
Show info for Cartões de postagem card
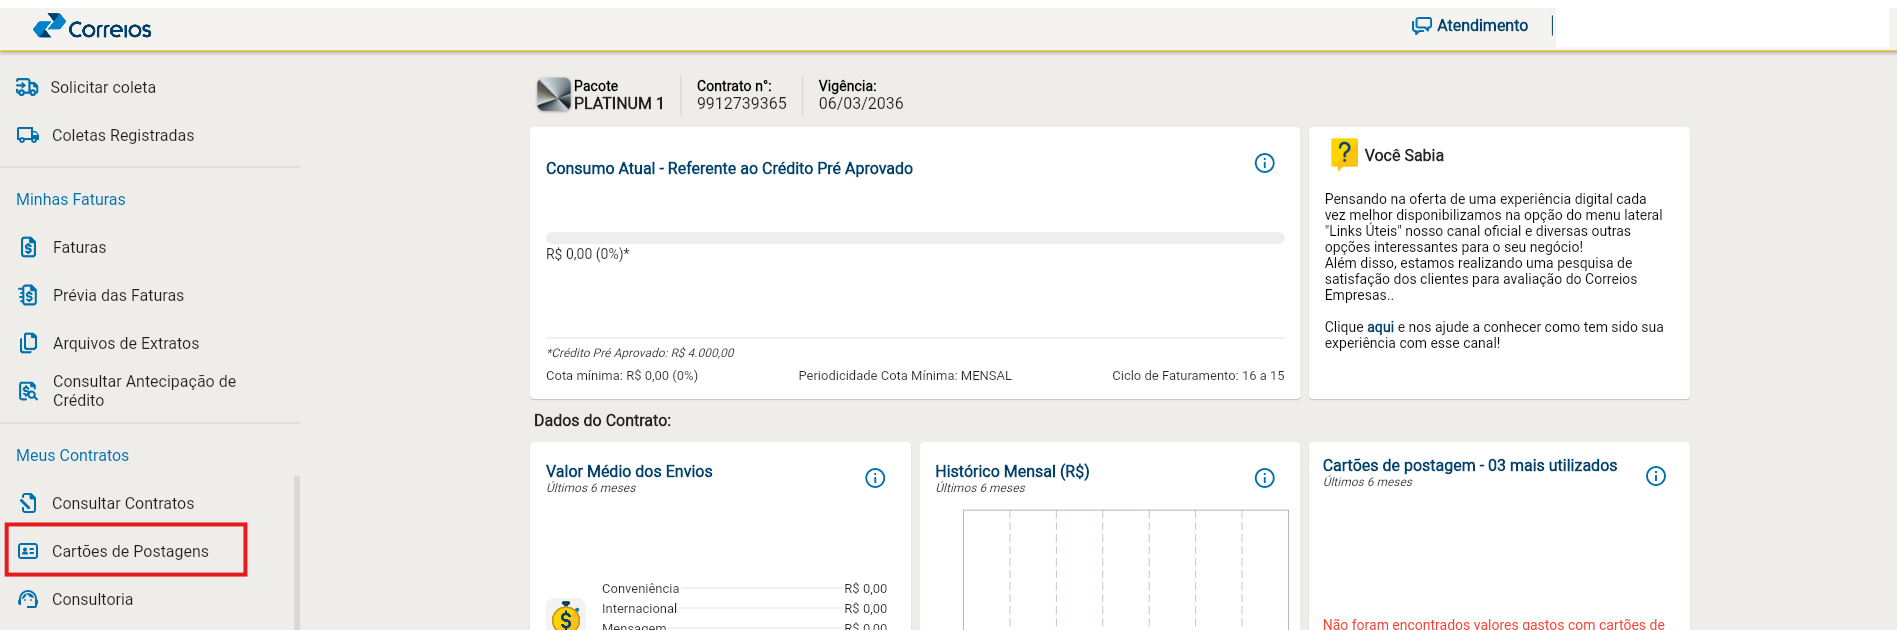point(1655,476)
